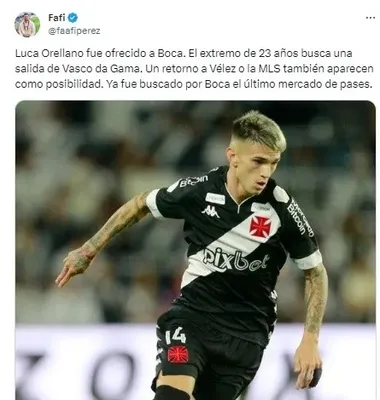Click the blue verified badge next to Fafi

pos(73,17)
